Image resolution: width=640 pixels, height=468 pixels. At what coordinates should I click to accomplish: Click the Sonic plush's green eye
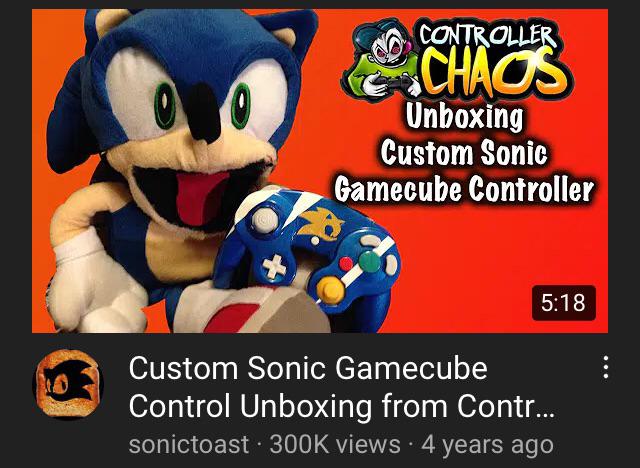(x=165, y=105)
